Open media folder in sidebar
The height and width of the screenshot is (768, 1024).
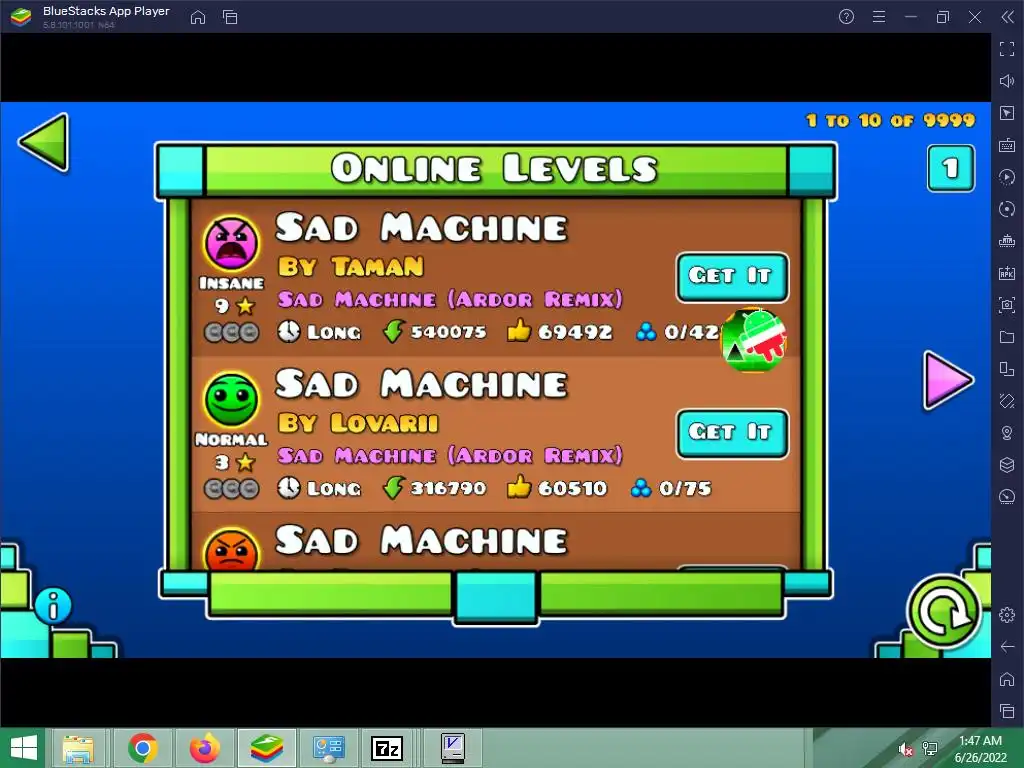(1007, 337)
